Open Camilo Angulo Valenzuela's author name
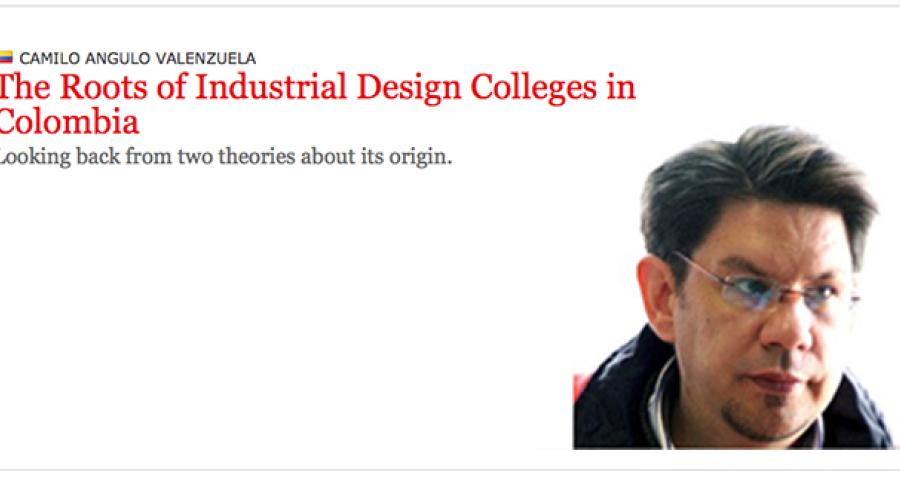This screenshot has width=900, height=490. click(x=129, y=58)
